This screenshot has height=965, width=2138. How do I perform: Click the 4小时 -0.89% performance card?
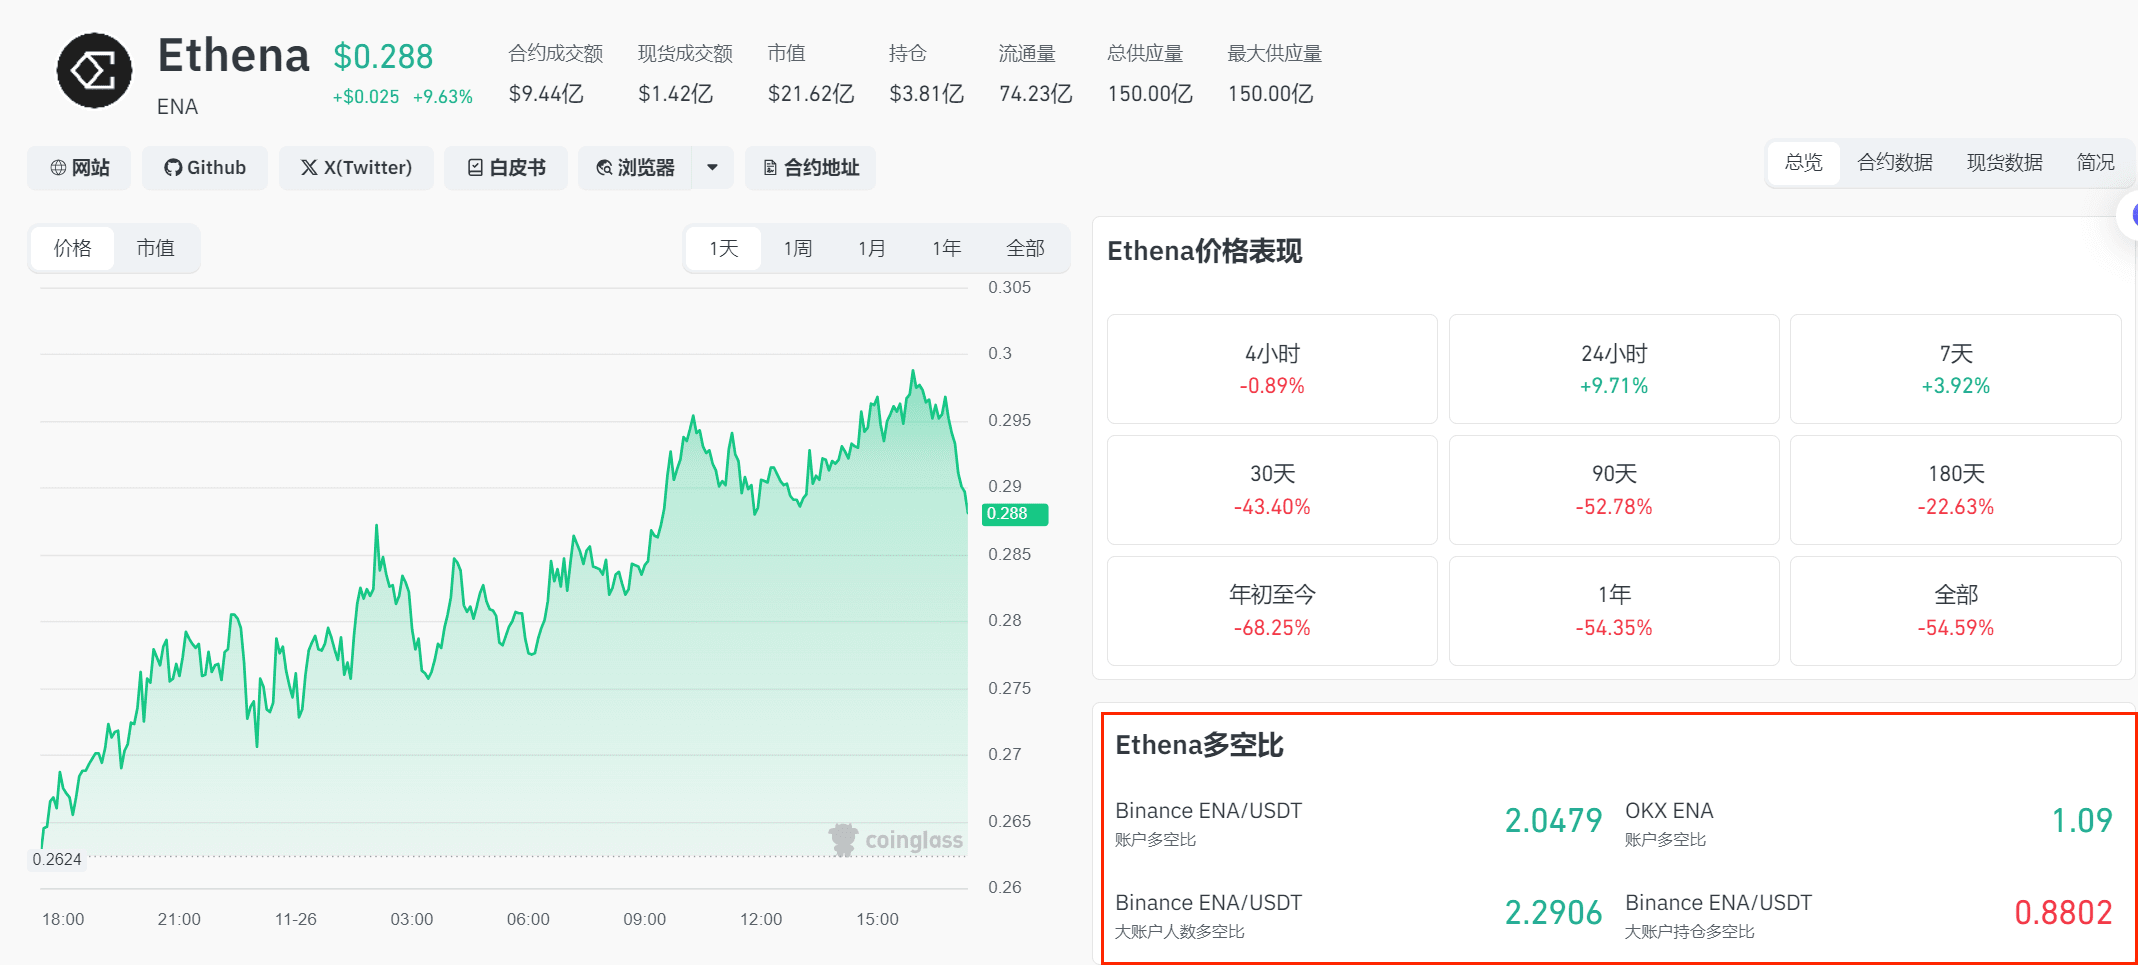[1272, 369]
